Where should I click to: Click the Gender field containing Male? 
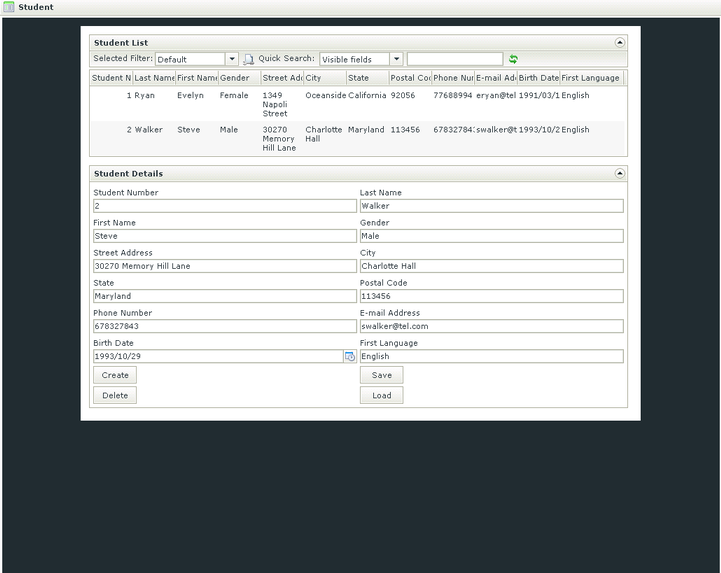click(492, 236)
